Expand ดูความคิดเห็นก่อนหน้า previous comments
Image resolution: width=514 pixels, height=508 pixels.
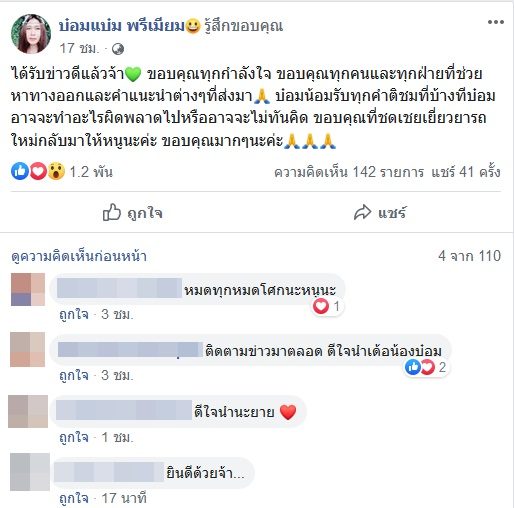[x=79, y=256]
